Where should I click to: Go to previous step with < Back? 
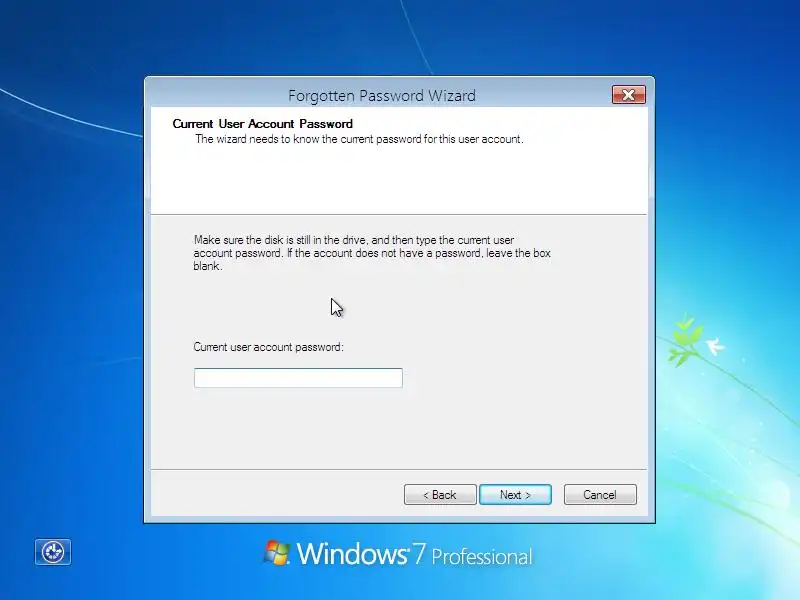[x=440, y=495]
